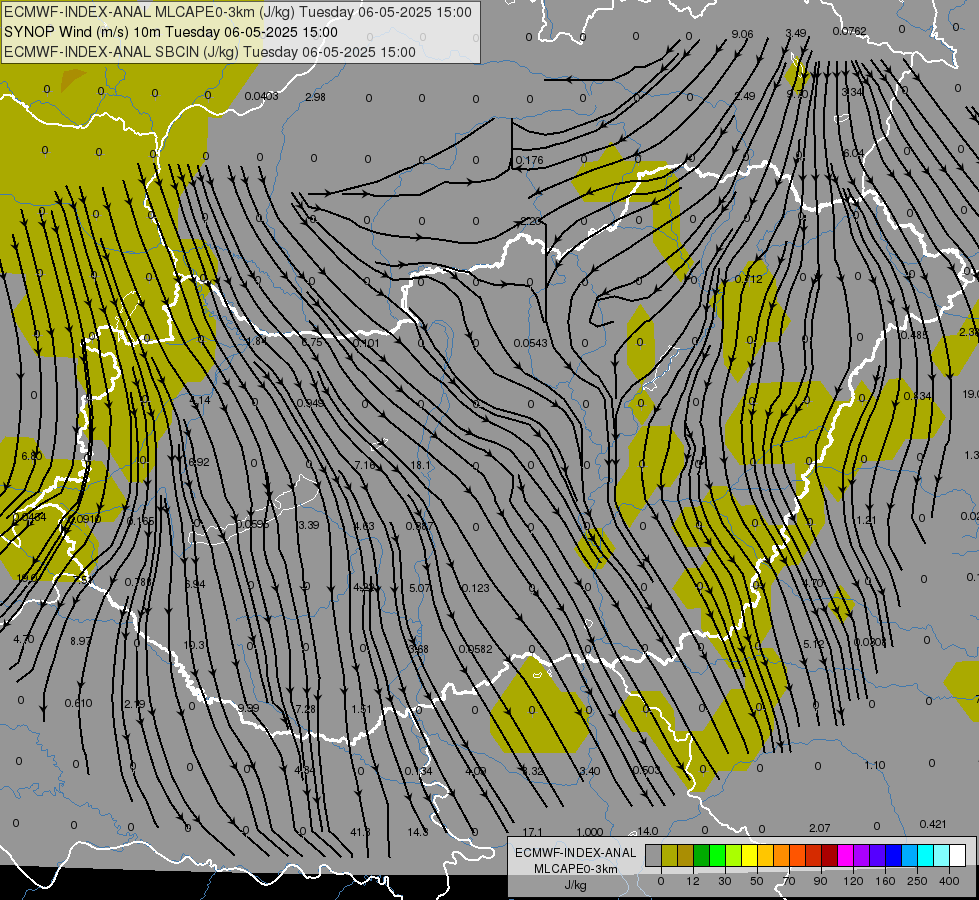Click the 0.485 grid value

pyautogui.click(x=913, y=335)
